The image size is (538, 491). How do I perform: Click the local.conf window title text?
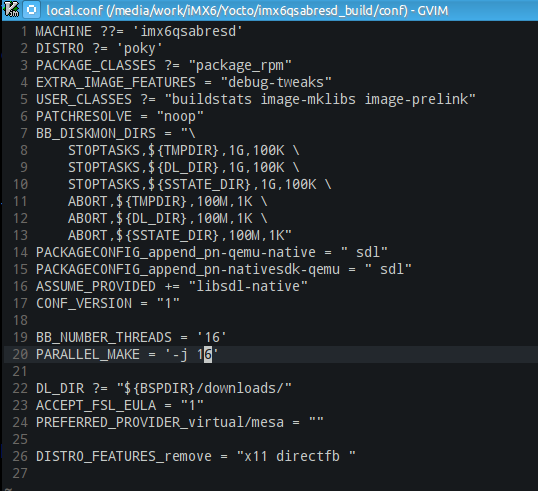click(x=247, y=11)
